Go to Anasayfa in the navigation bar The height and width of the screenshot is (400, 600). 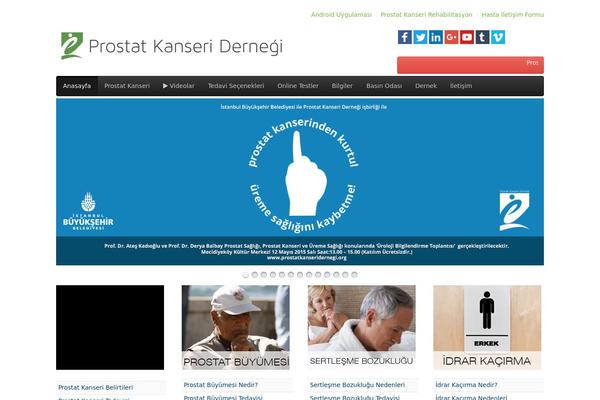(x=77, y=86)
